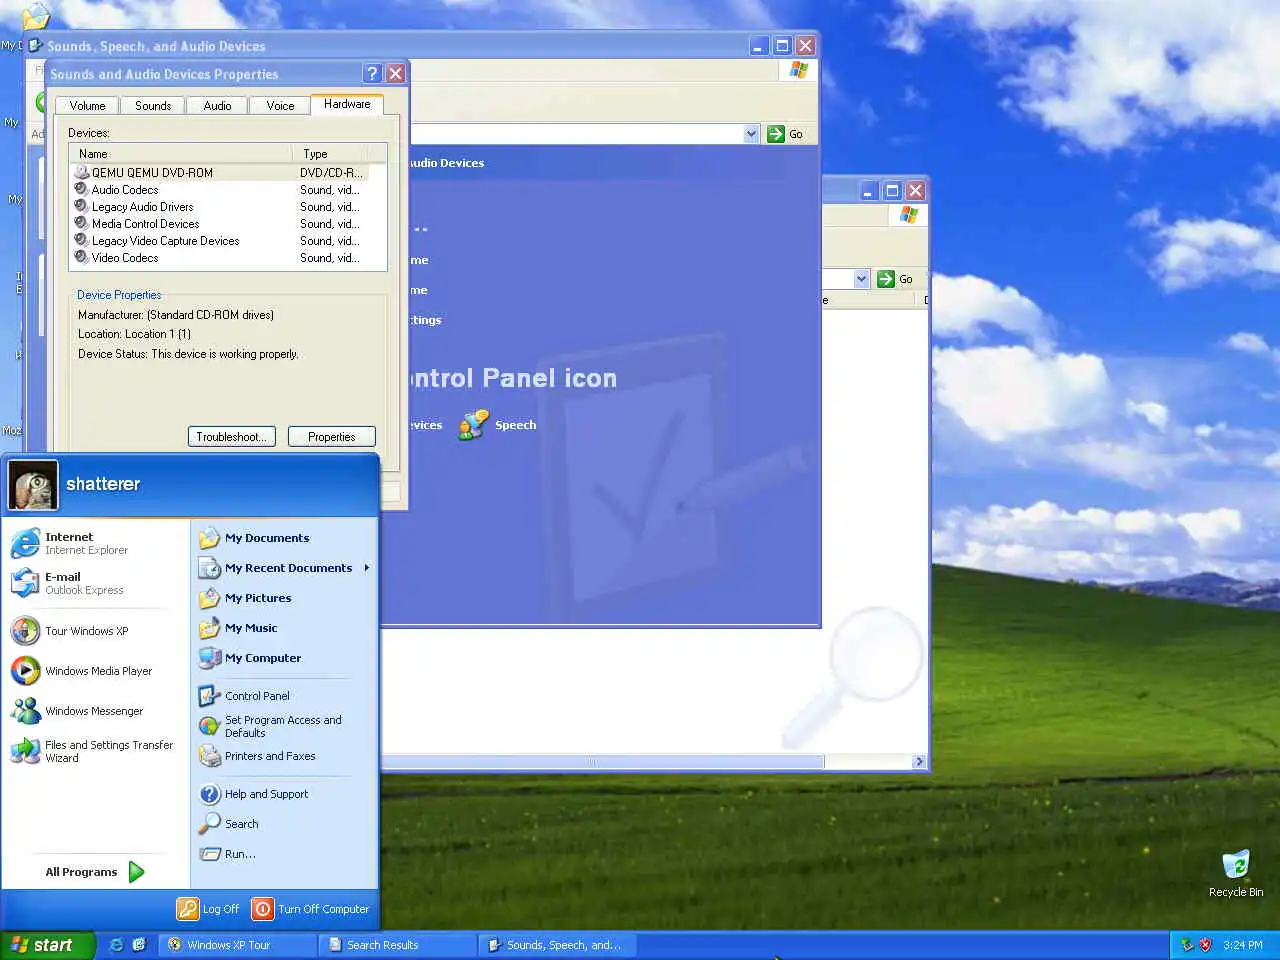Open Internet Explorer from Start menu
The height and width of the screenshot is (960, 1280).
point(96,543)
